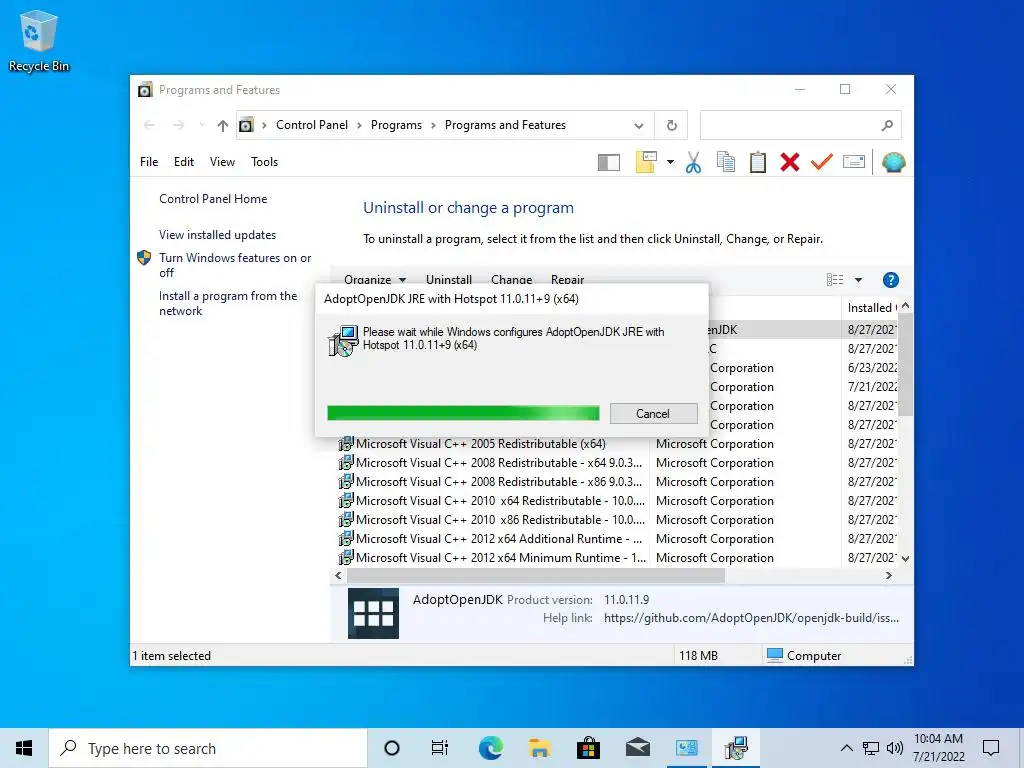Click the Refresh button in address bar
This screenshot has height=768, width=1024.
coord(671,125)
